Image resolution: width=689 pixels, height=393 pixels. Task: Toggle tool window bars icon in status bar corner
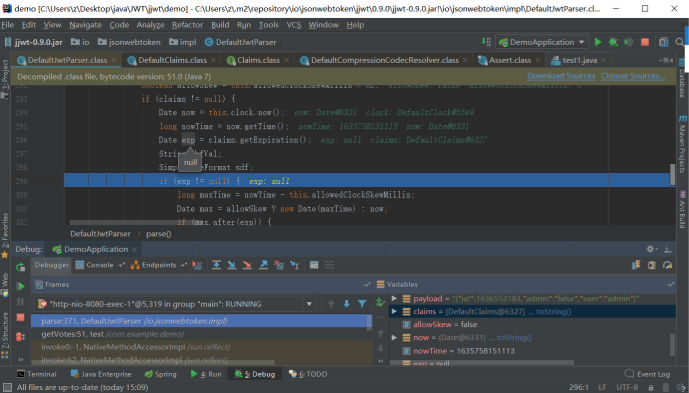tap(7, 387)
